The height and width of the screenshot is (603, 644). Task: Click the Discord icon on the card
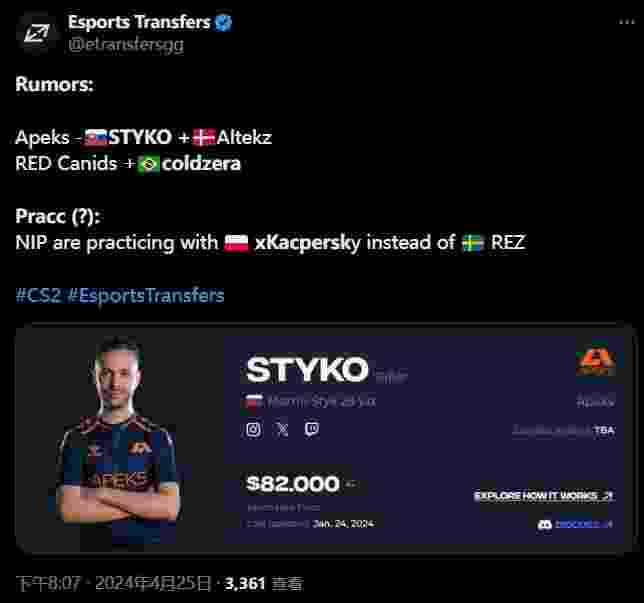click(x=545, y=524)
